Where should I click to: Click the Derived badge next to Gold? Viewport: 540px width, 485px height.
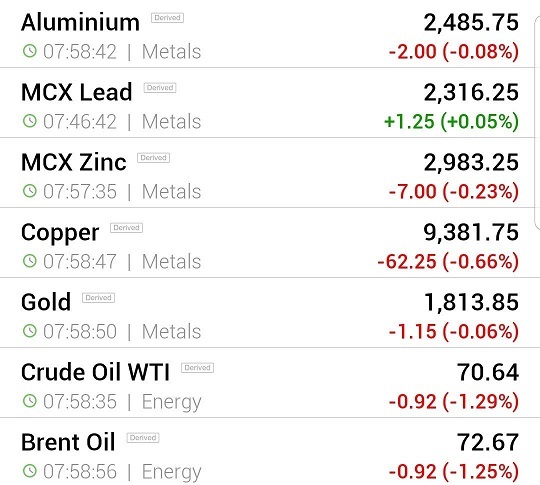click(x=98, y=298)
